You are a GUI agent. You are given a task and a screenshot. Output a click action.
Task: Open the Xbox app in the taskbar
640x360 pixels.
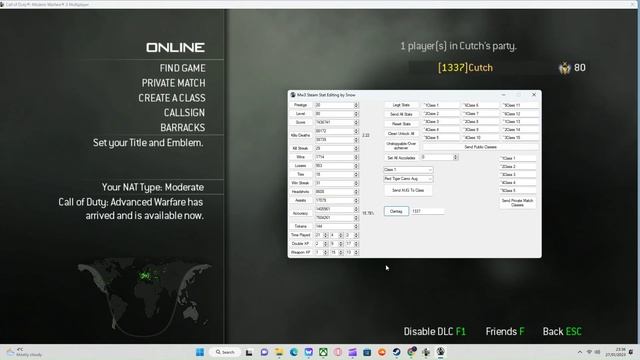[323, 352]
